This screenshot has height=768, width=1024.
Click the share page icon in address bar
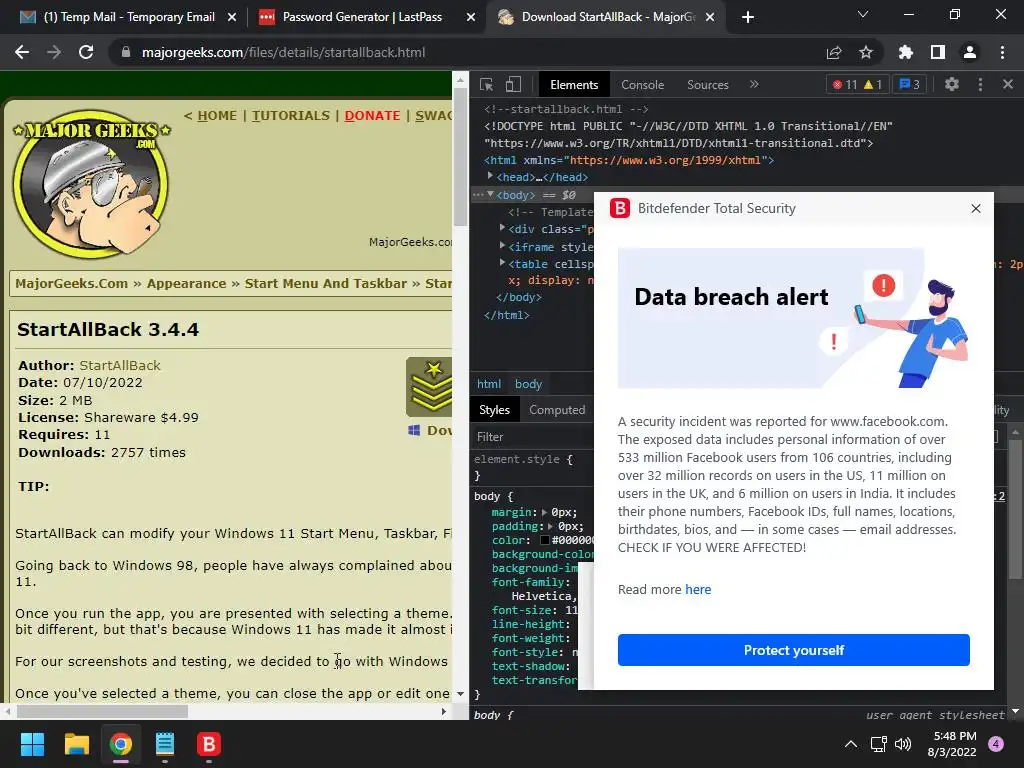[834, 52]
